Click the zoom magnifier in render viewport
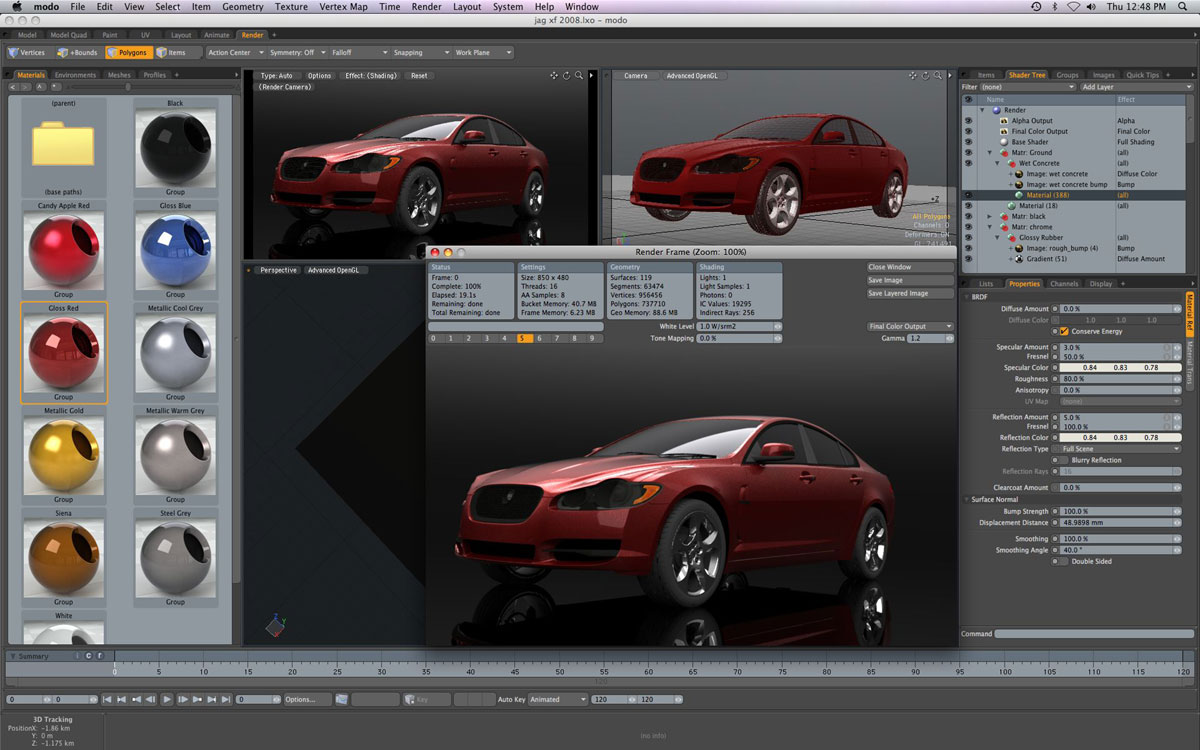The image size is (1200, 750). click(x=580, y=75)
